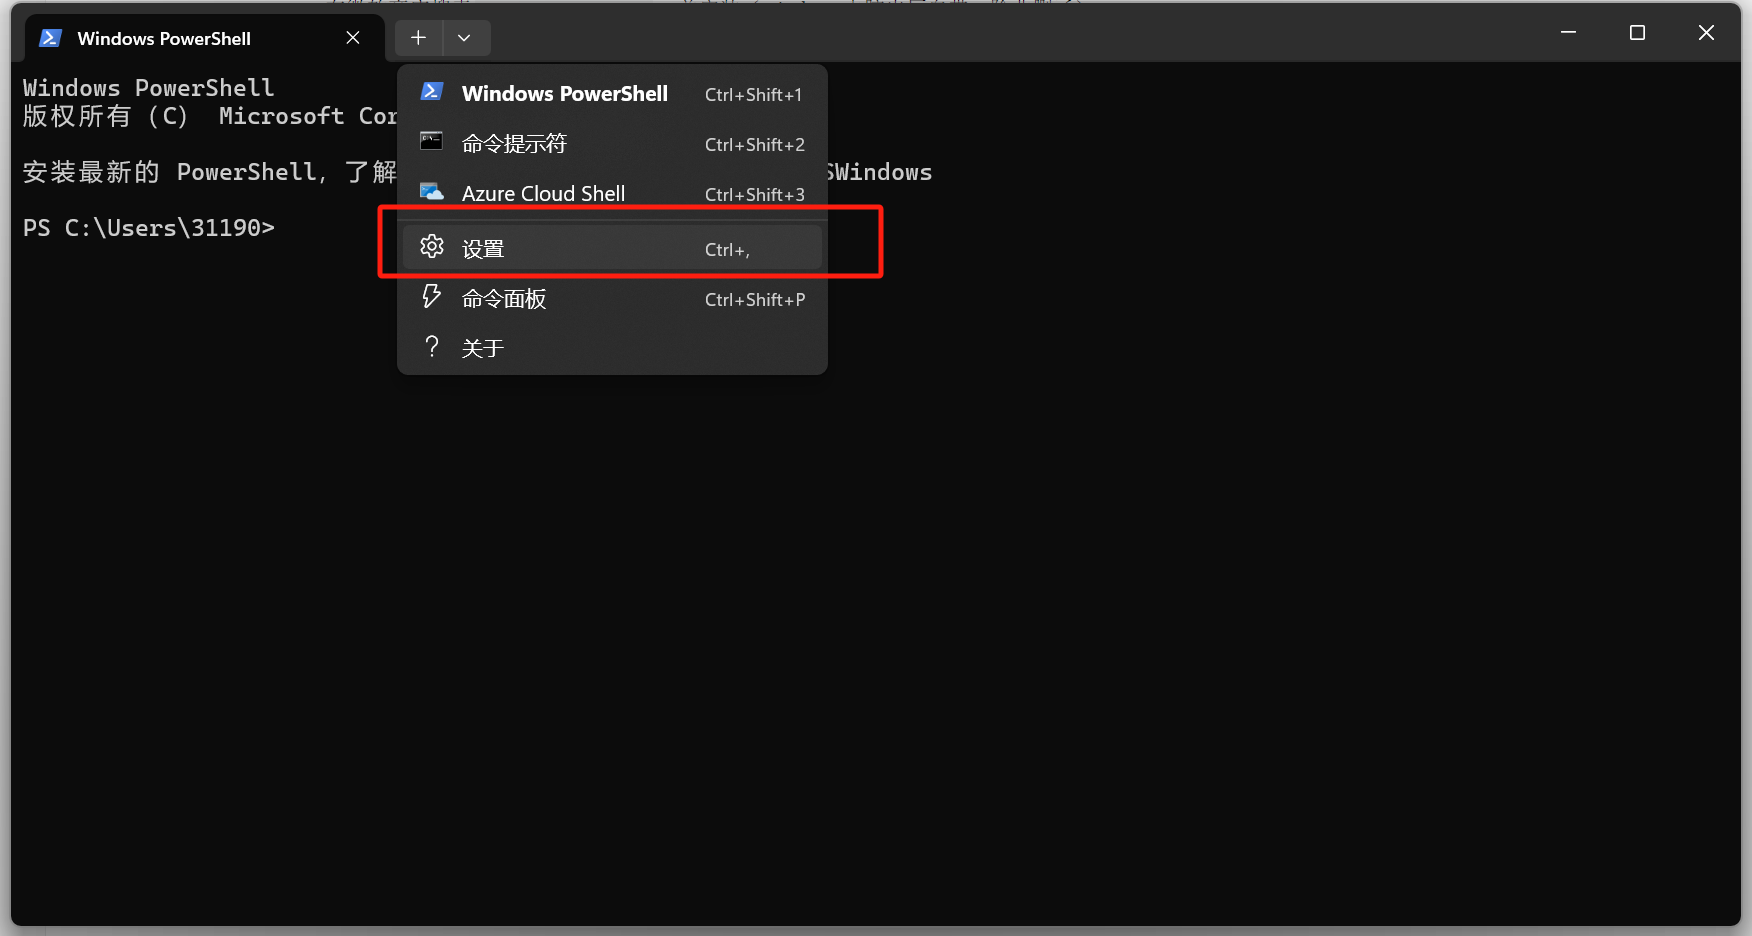
Task: Click the question mark about icon
Action: [x=431, y=346]
